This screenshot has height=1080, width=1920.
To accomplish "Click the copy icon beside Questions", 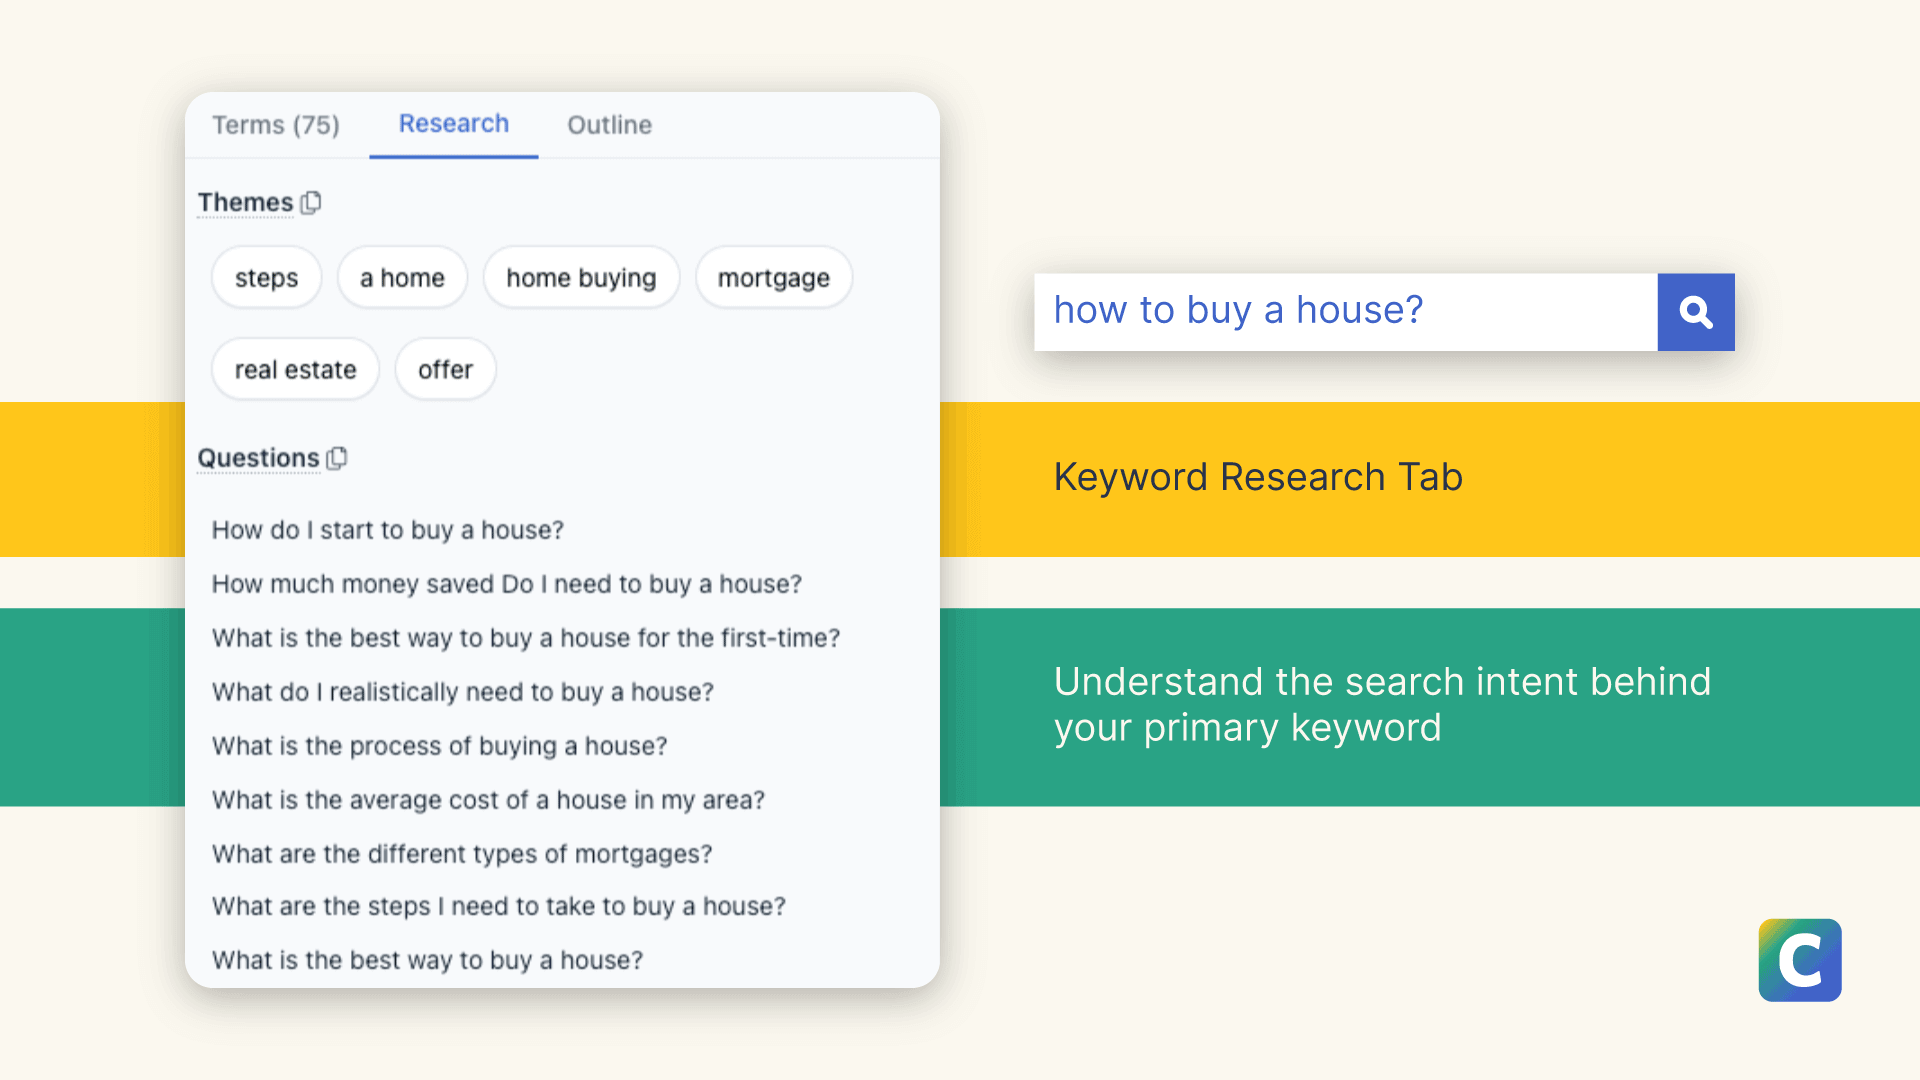I will pyautogui.click(x=337, y=458).
